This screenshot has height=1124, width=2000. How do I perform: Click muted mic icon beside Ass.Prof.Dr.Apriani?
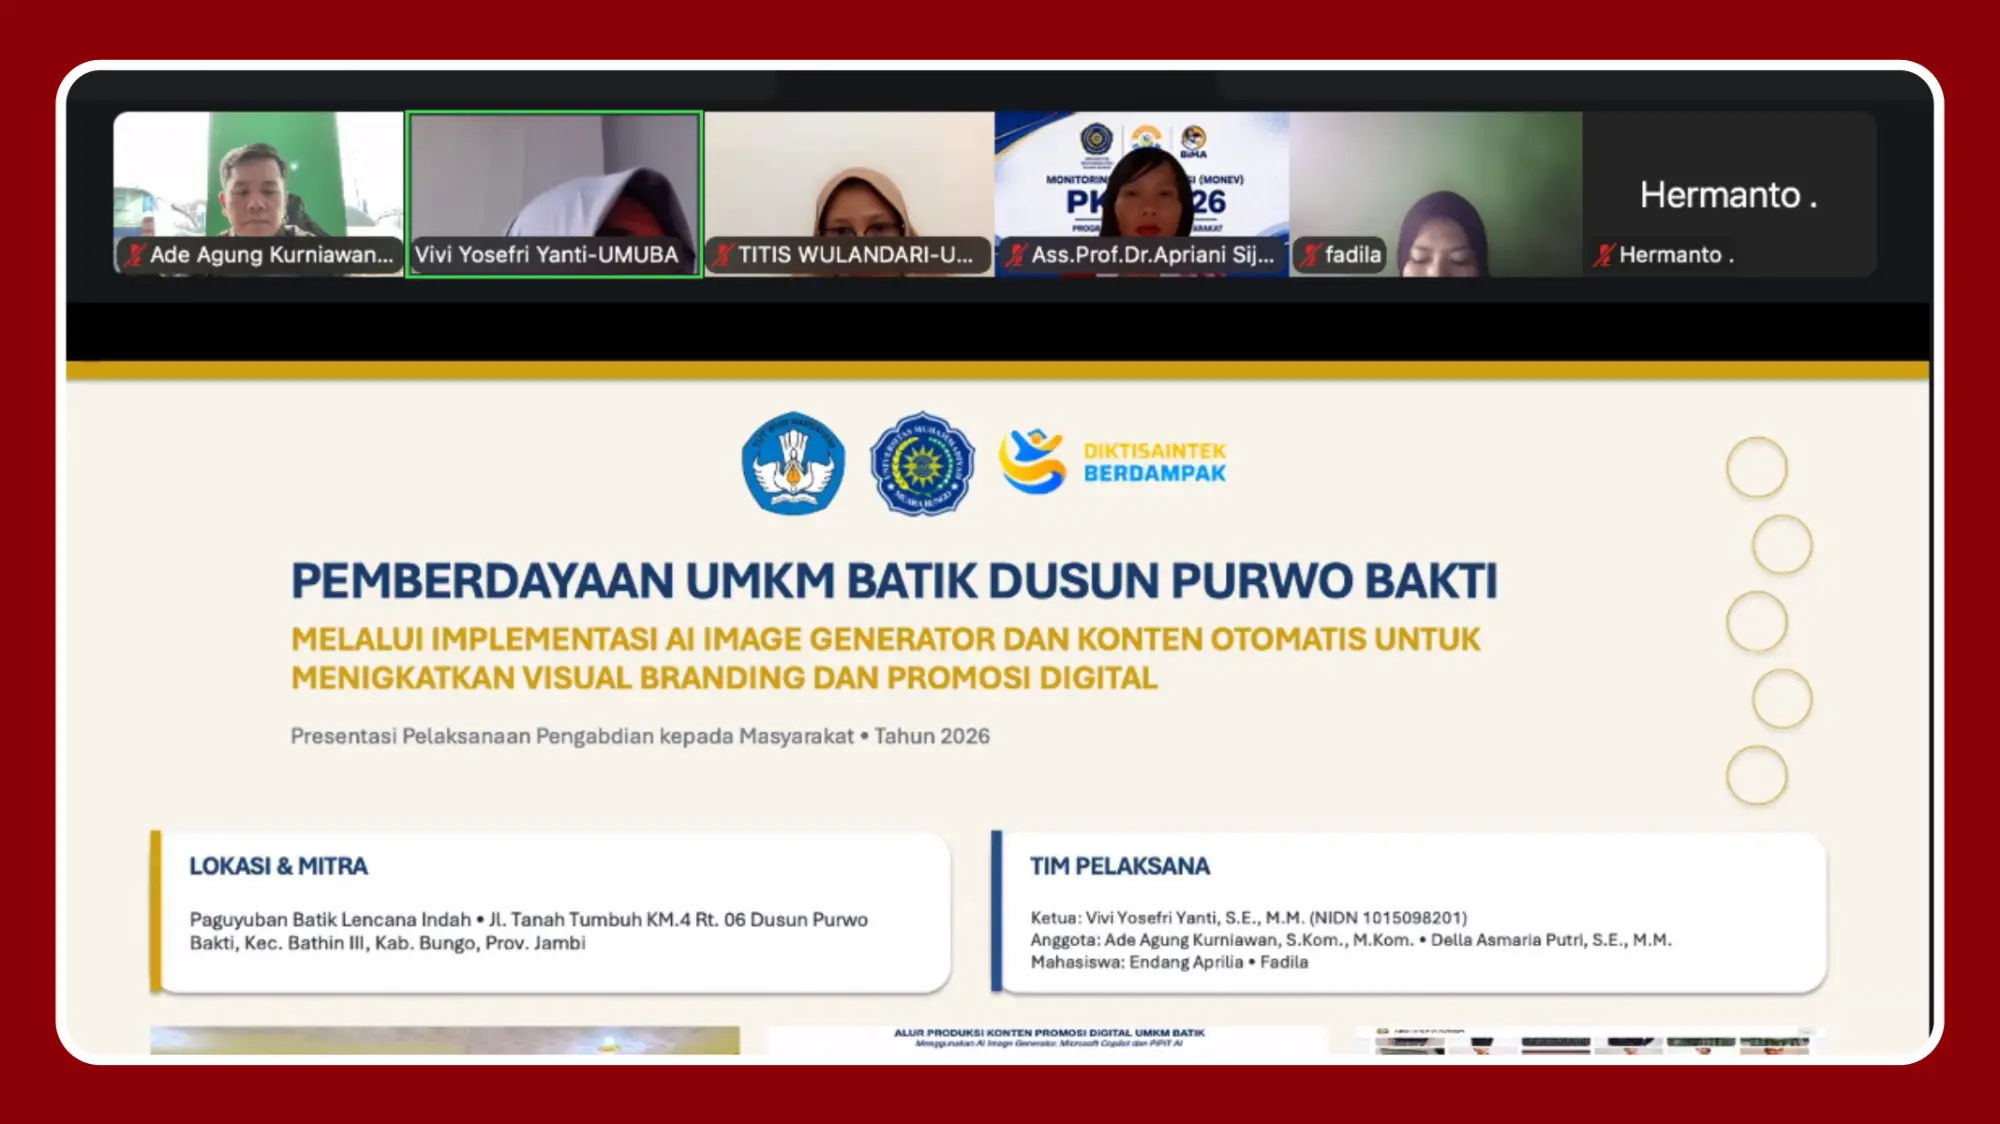pos(1016,255)
